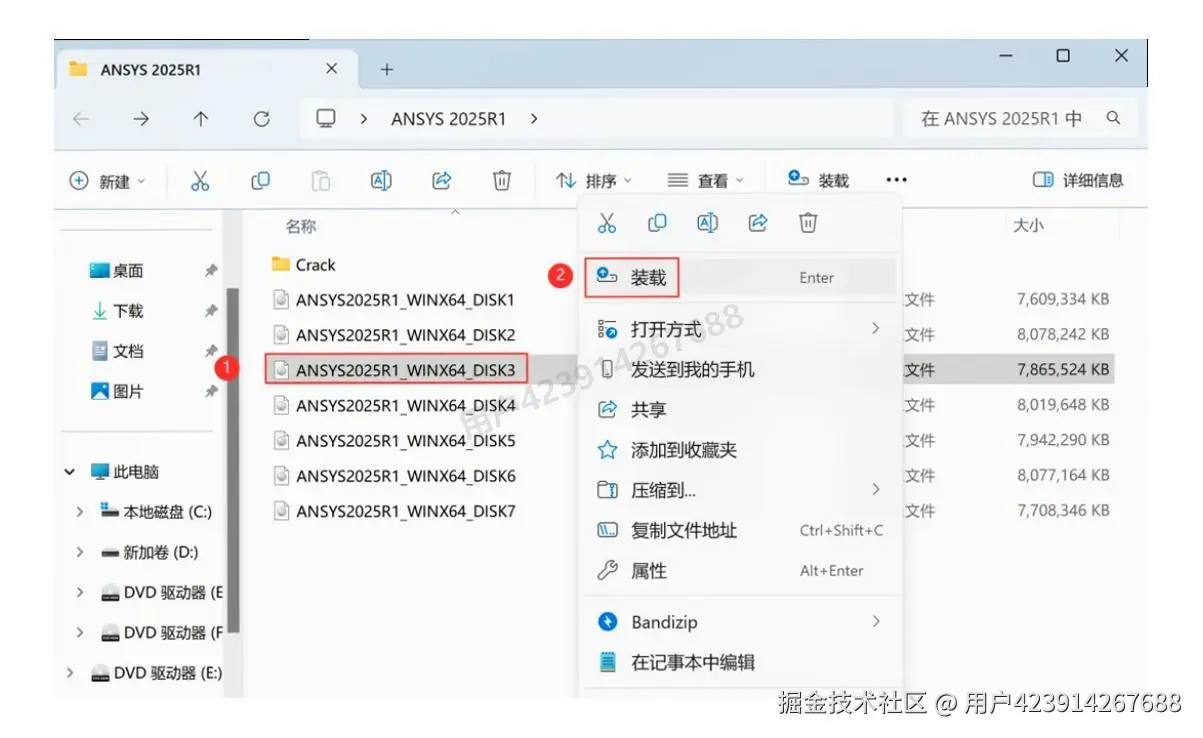The width and height of the screenshot is (1203, 738).
Task: Share the file via the toolbar share icon
Action: click(x=441, y=180)
